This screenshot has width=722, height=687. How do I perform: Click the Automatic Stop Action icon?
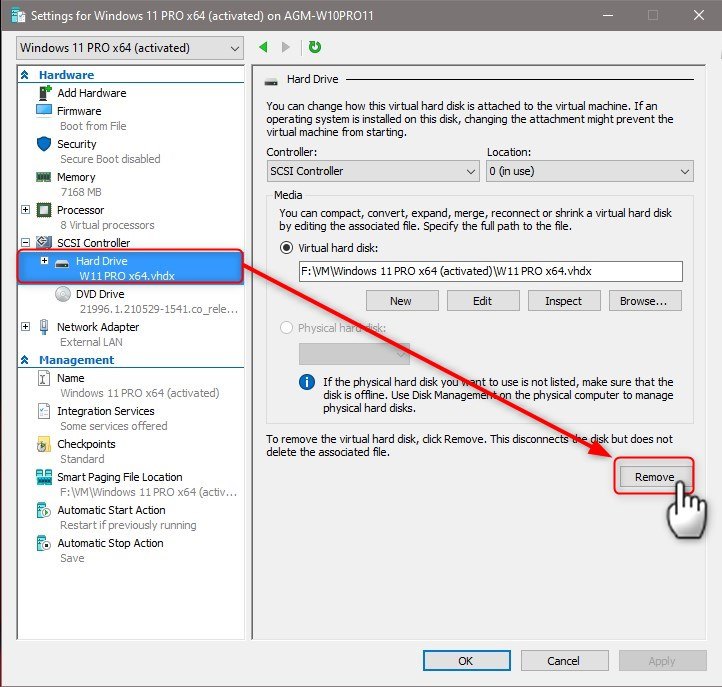[x=44, y=543]
